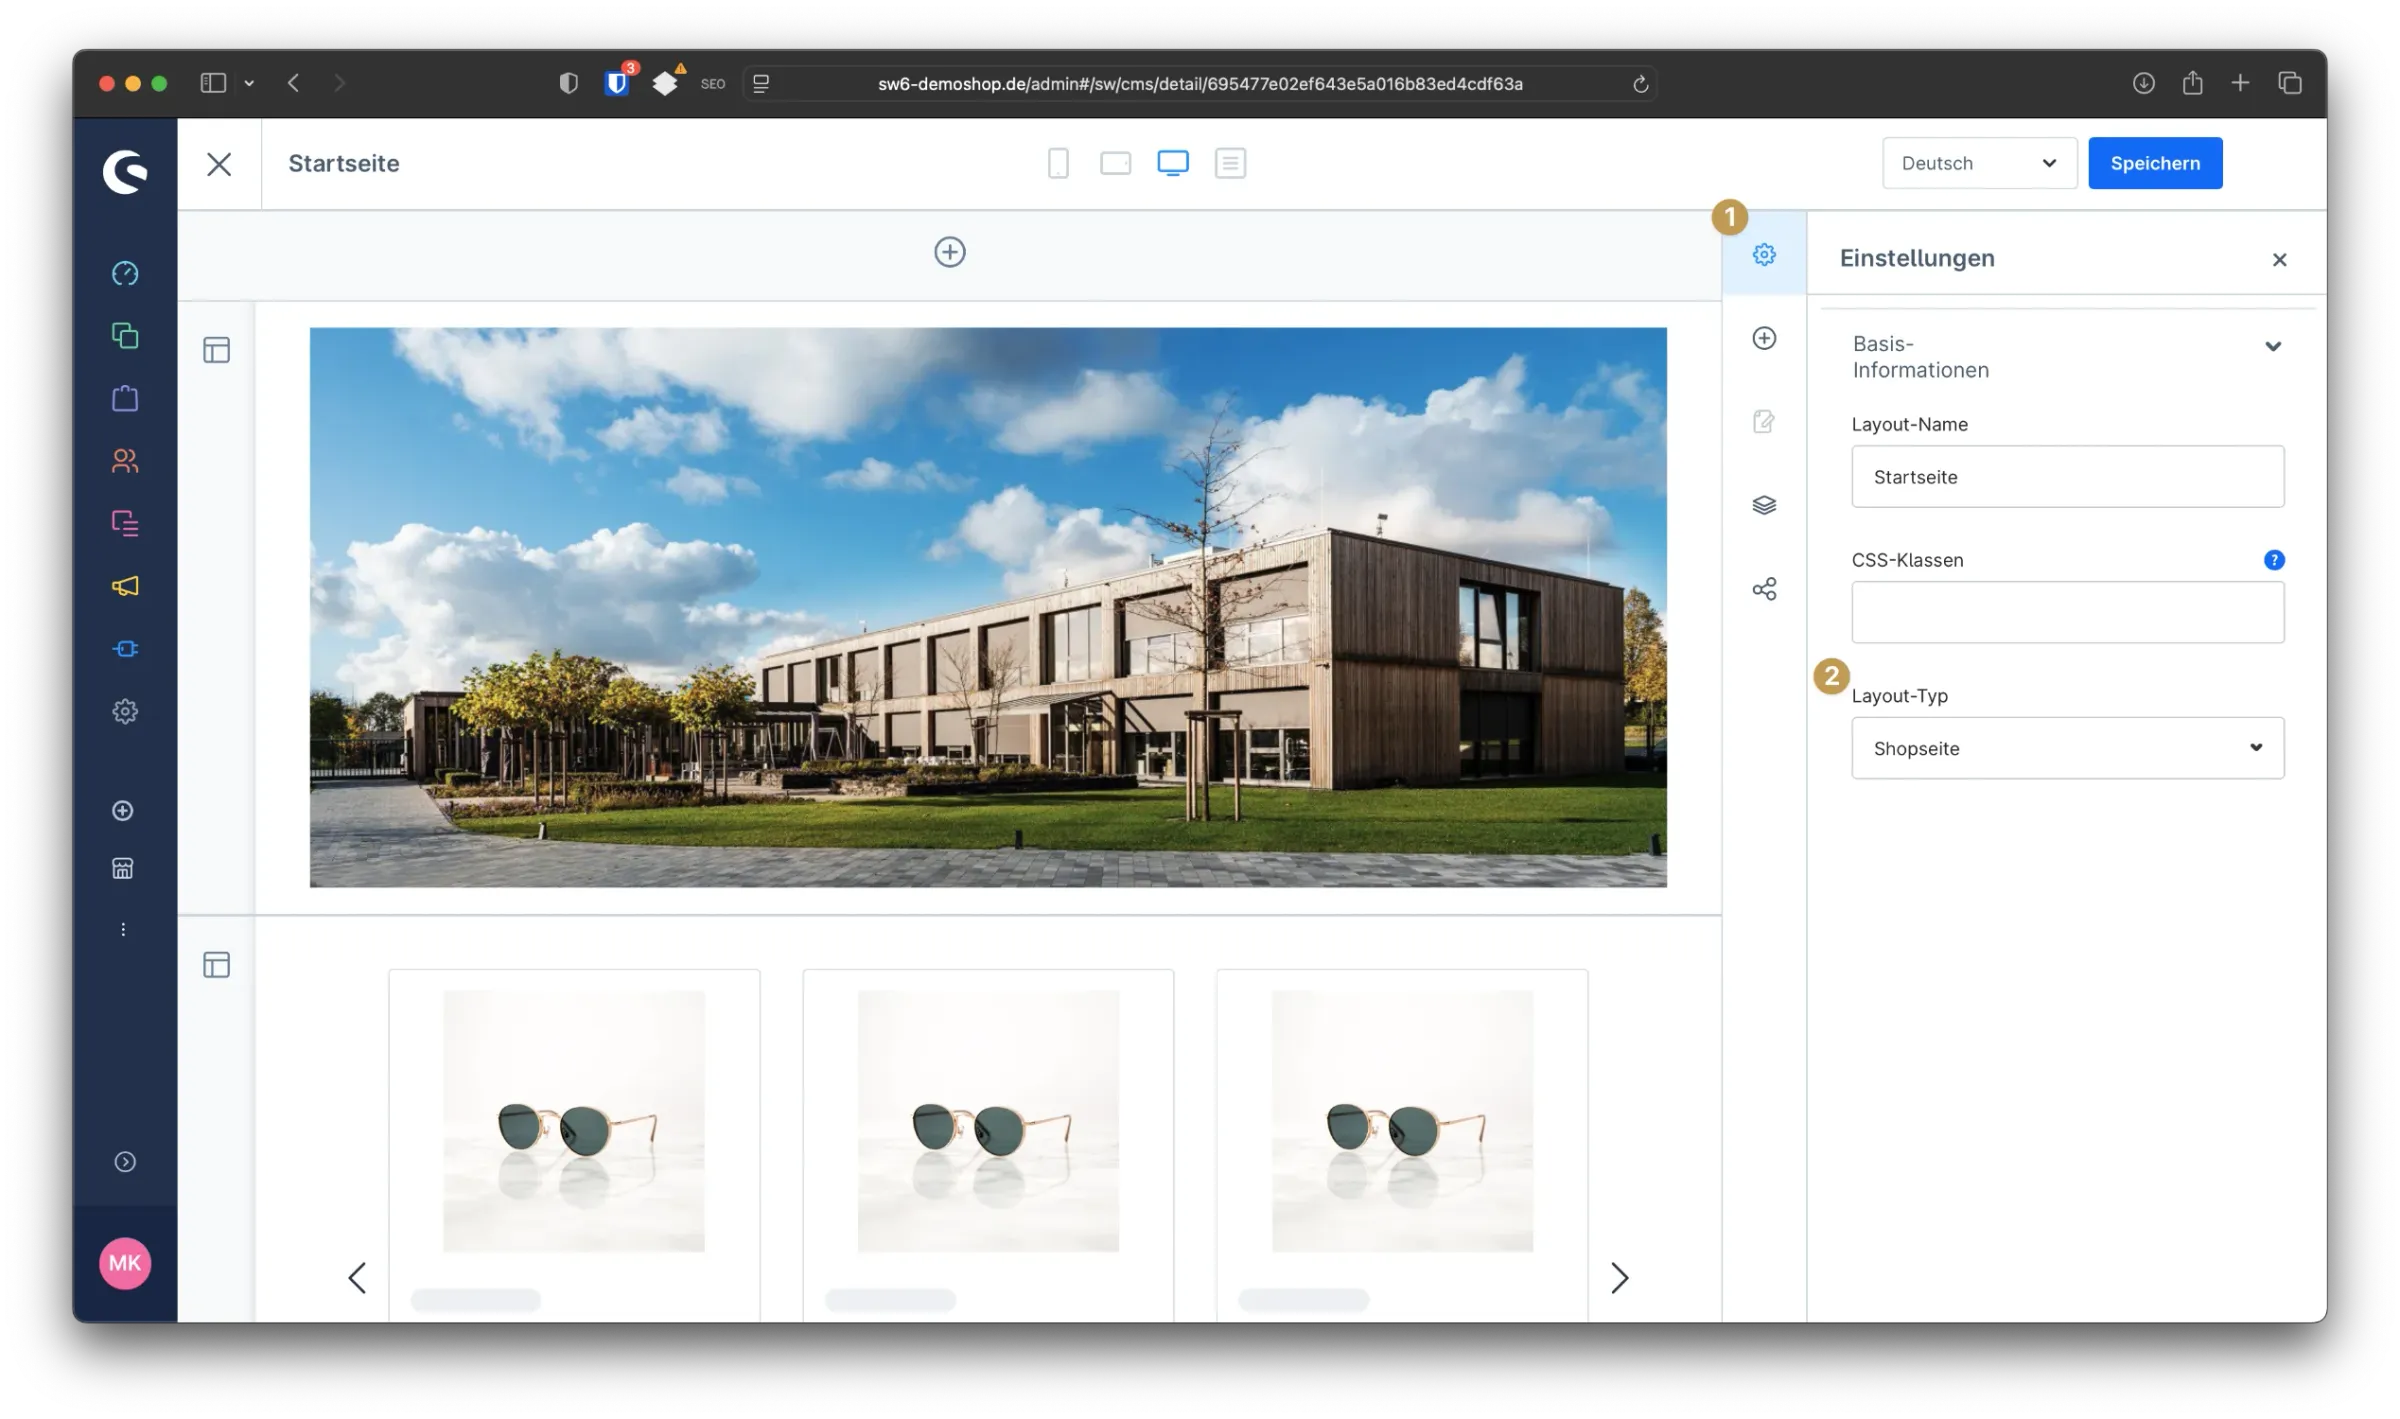Open the add-blocks plus icon in editor sidebar
Screen dimensions: 2400x1419
tap(1764, 338)
